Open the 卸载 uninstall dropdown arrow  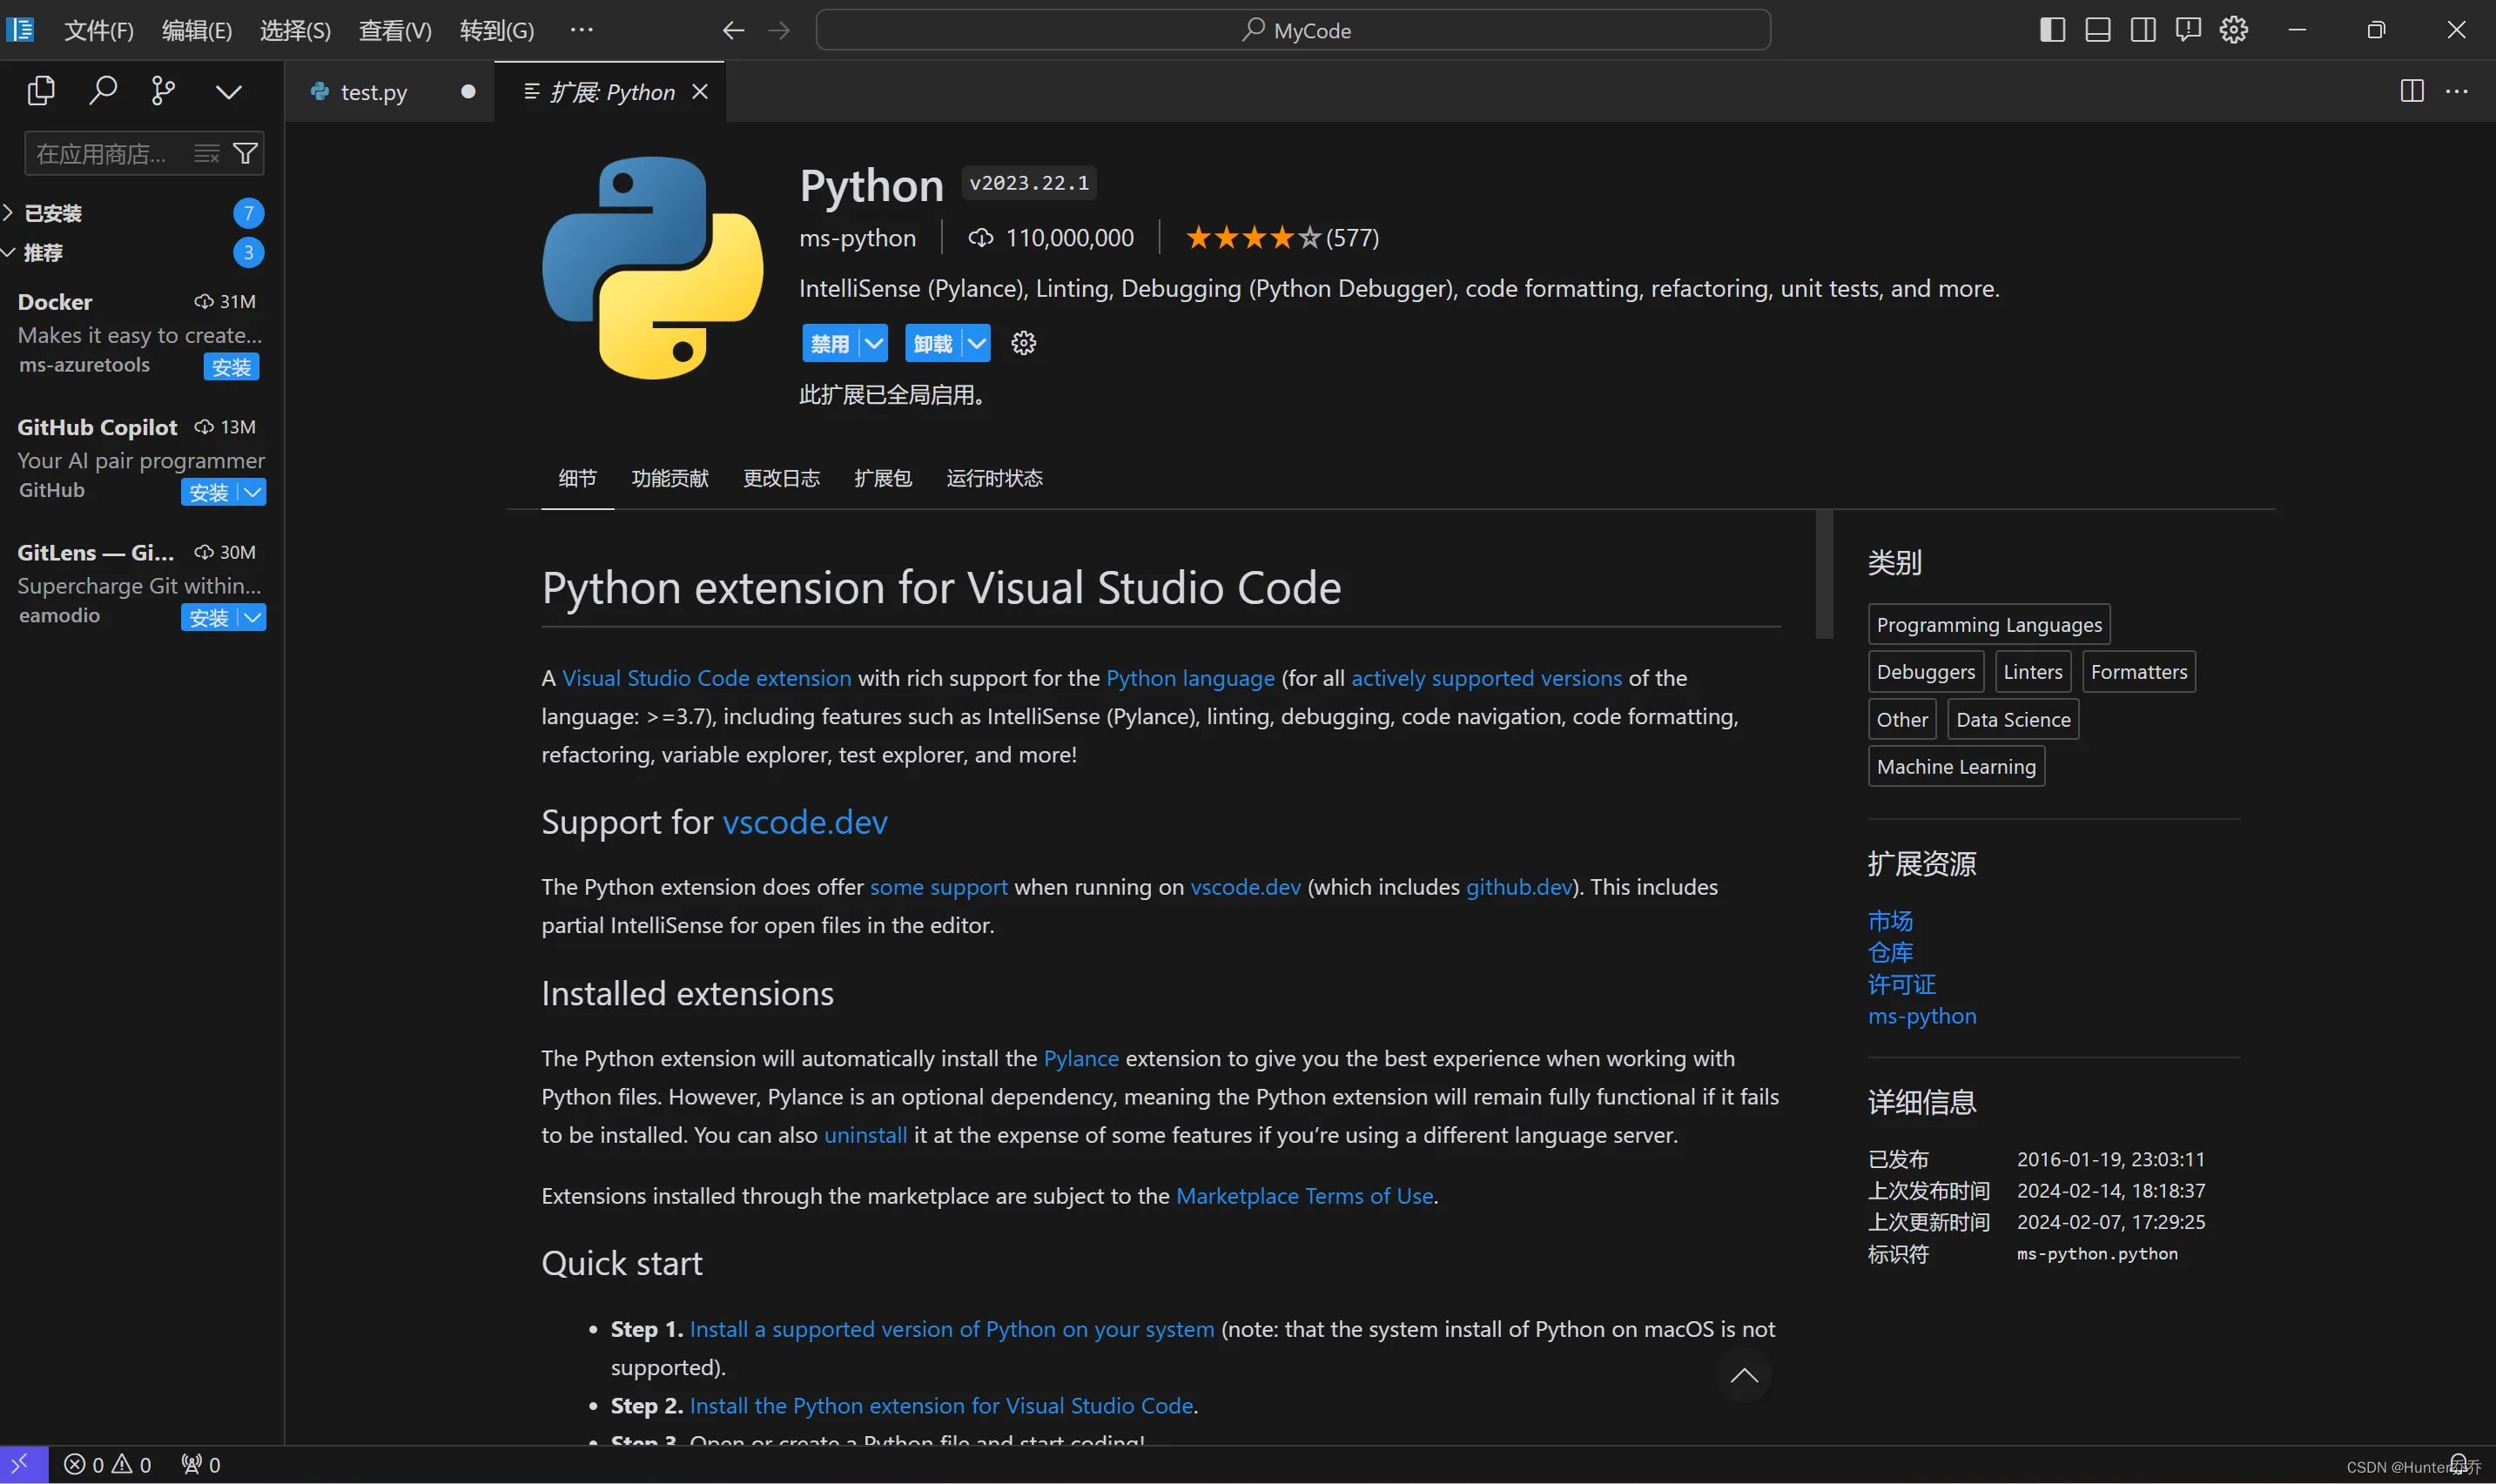point(976,343)
